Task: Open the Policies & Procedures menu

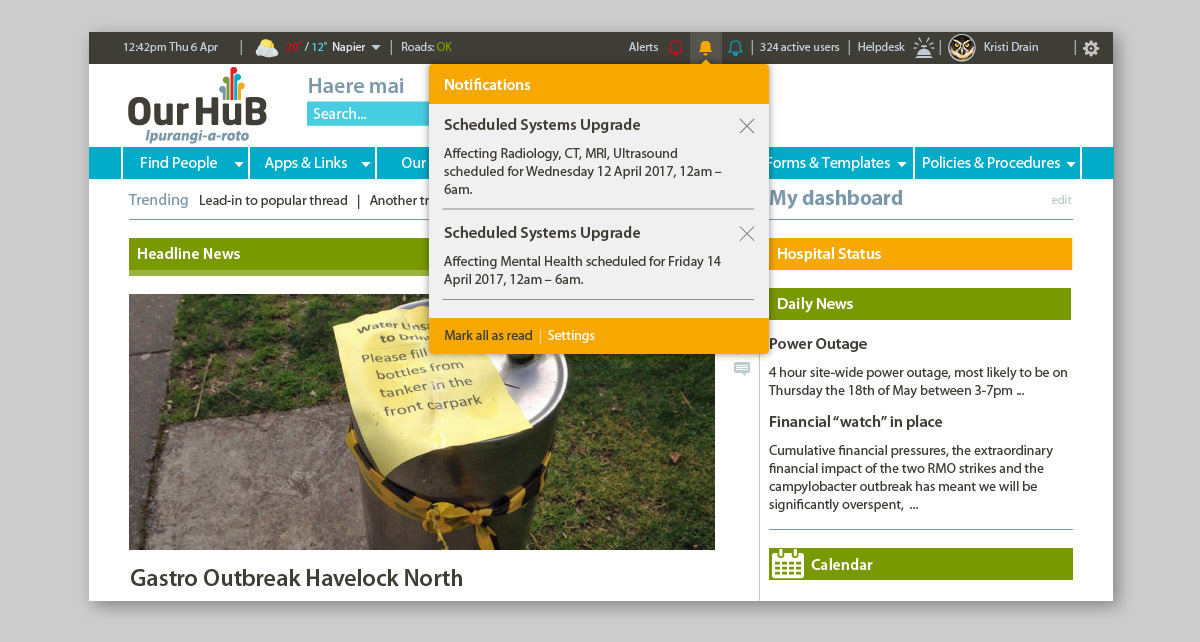Action: (998, 163)
